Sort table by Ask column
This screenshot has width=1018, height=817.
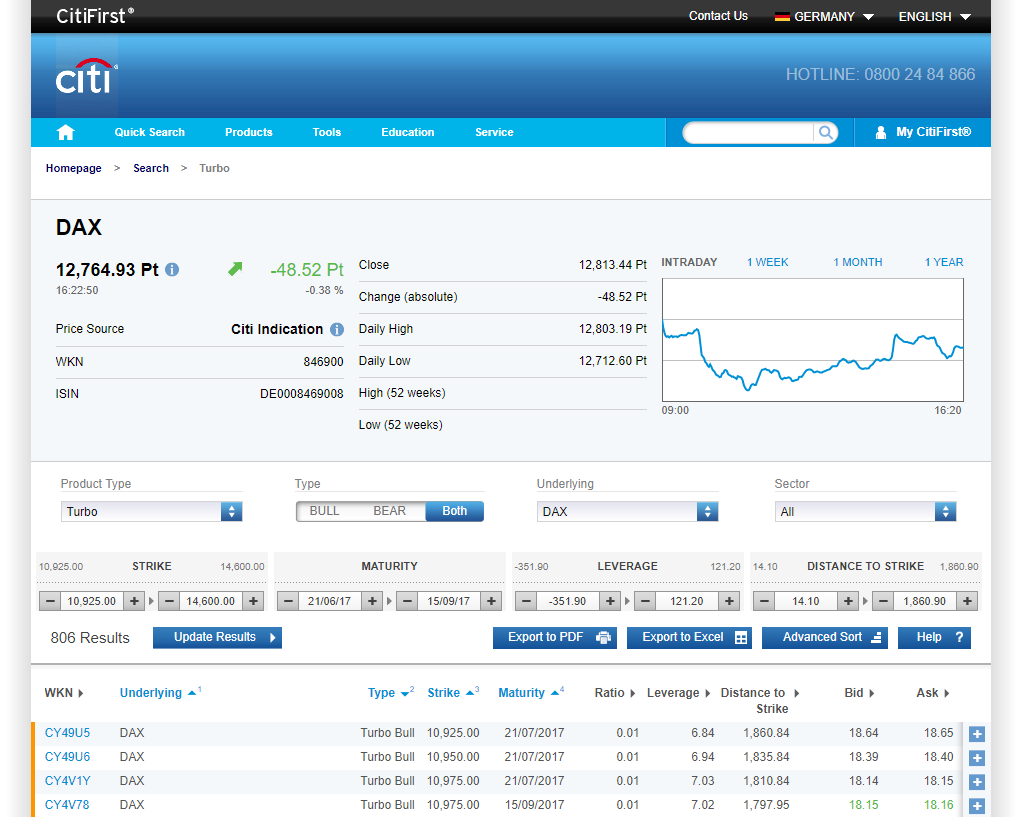[x=932, y=693]
